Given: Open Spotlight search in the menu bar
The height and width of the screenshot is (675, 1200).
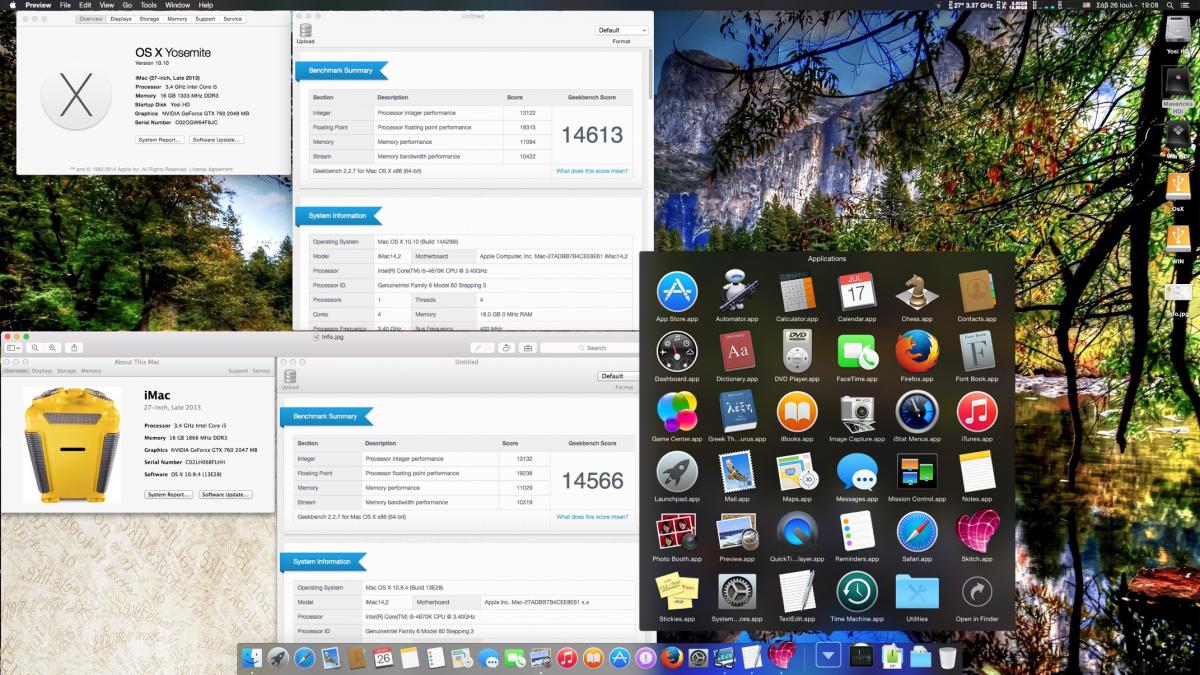Looking at the screenshot, I should click(x=1171, y=5).
